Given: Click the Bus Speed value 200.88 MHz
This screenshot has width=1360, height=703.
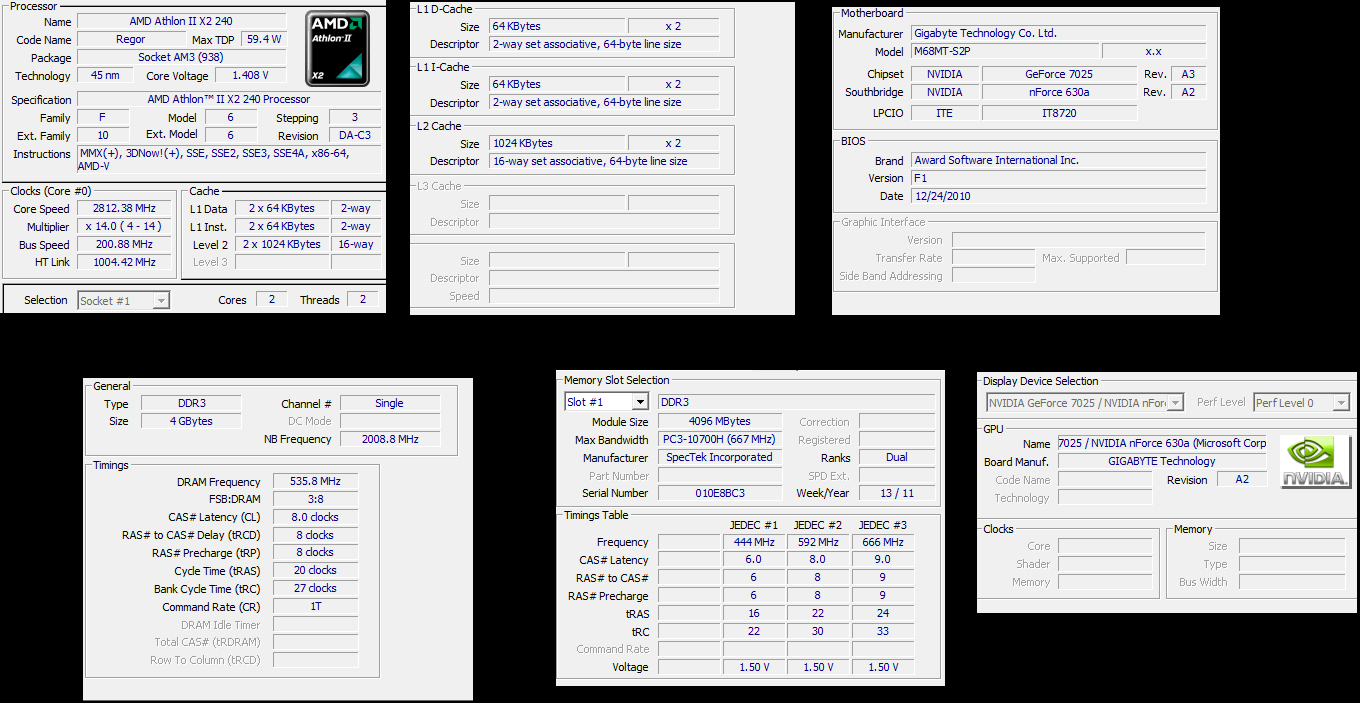Looking at the screenshot, I should [125, 244].
